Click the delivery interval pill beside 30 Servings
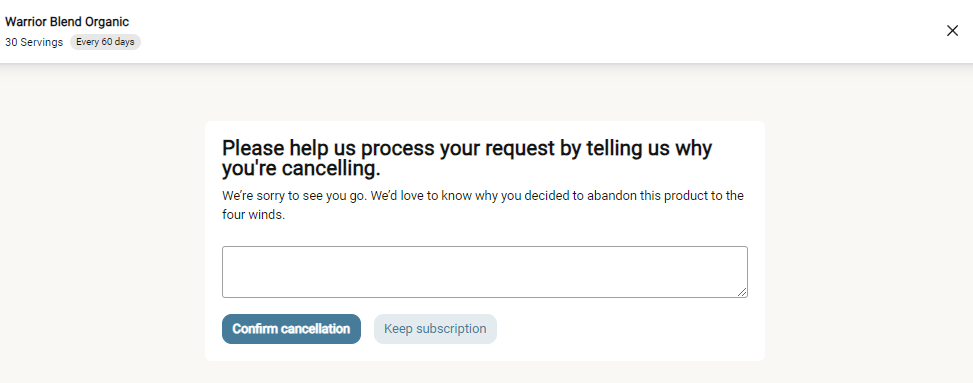Screen dimensions: 973x383 (x=105, y=42)
